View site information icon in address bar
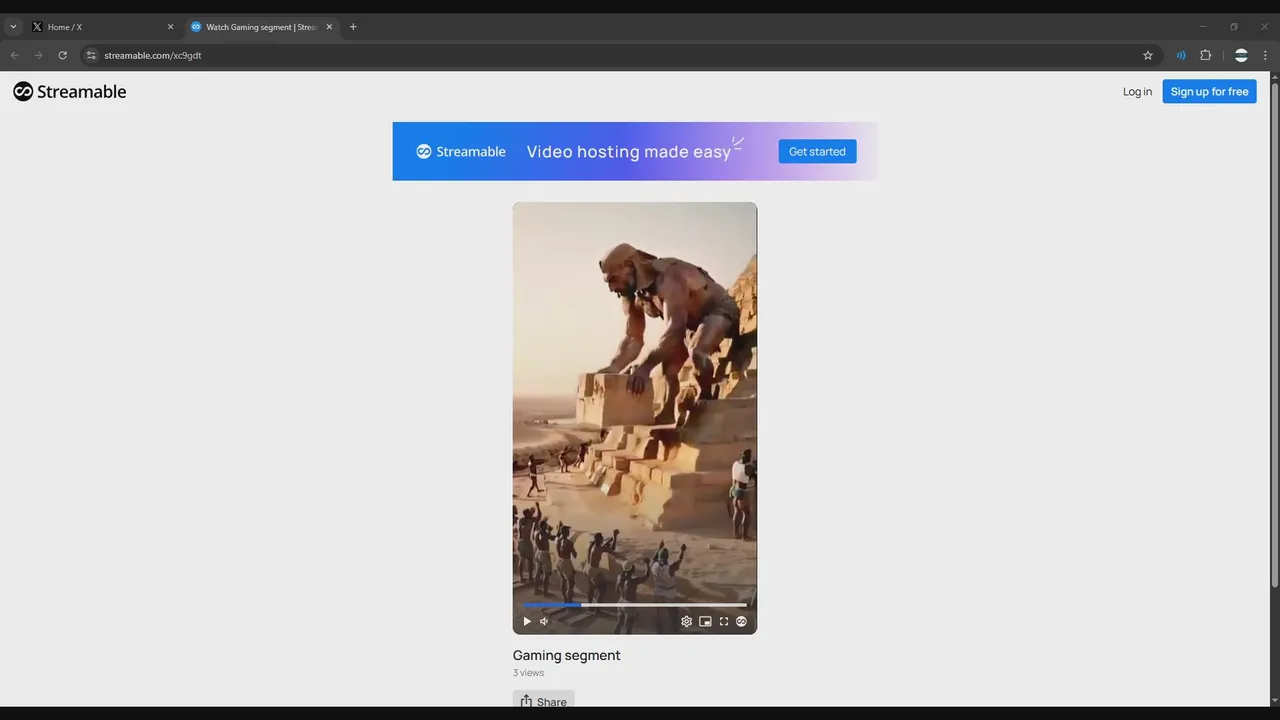1280x720 pixels. pos(91,55)
